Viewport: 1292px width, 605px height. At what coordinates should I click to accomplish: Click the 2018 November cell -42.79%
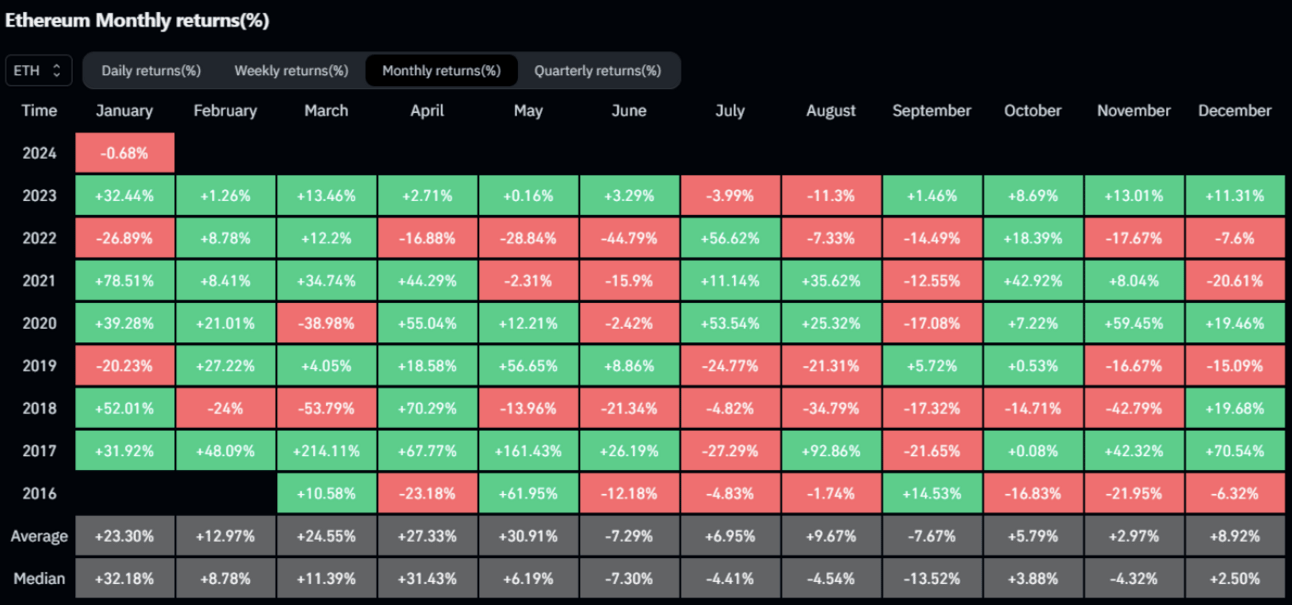[1134, 408]
